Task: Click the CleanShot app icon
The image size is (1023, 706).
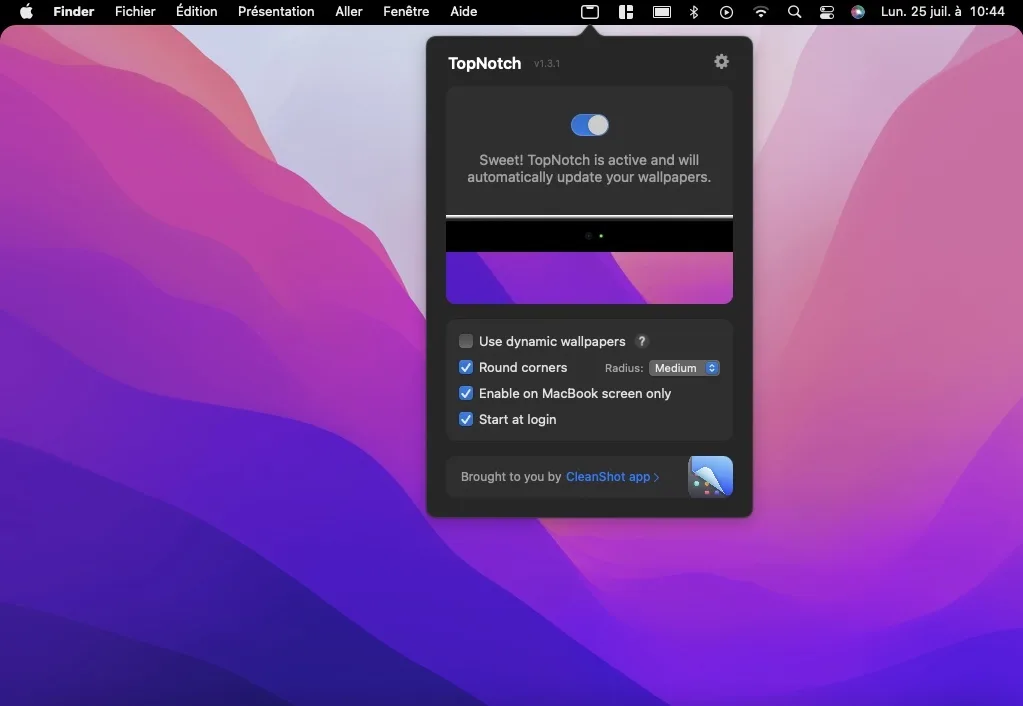Action: [710, 476]
